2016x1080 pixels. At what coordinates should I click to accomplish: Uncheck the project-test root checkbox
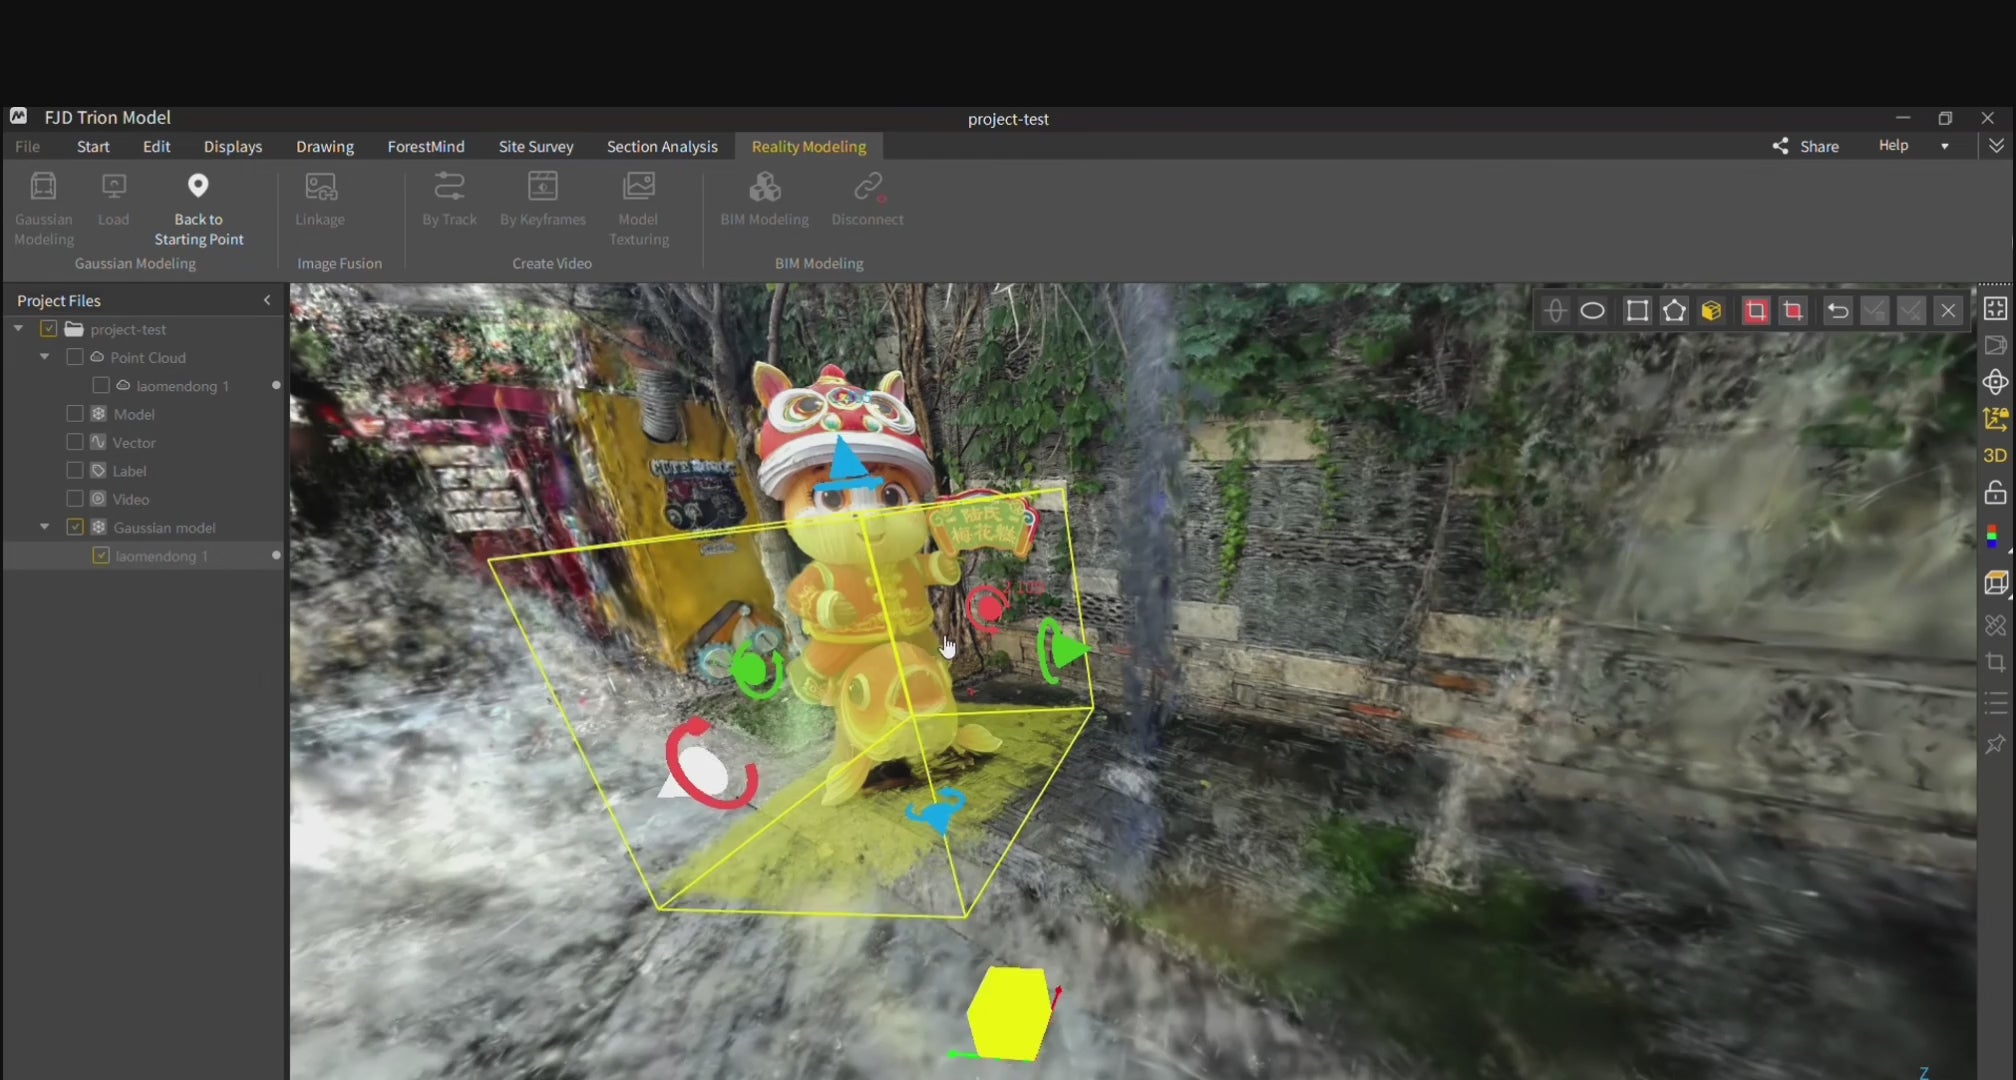coord(48,329)
